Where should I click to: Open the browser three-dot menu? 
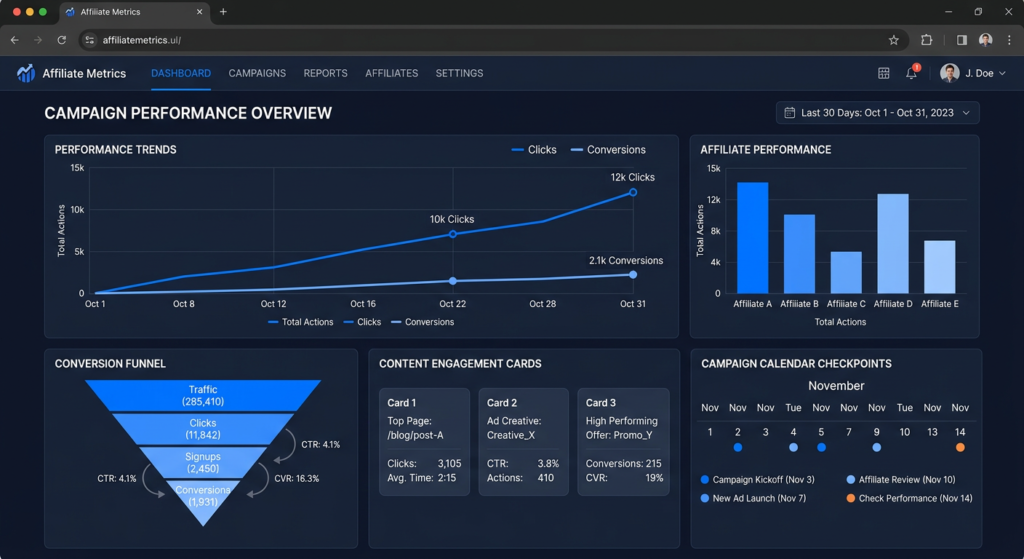(x=1009, y=40)
